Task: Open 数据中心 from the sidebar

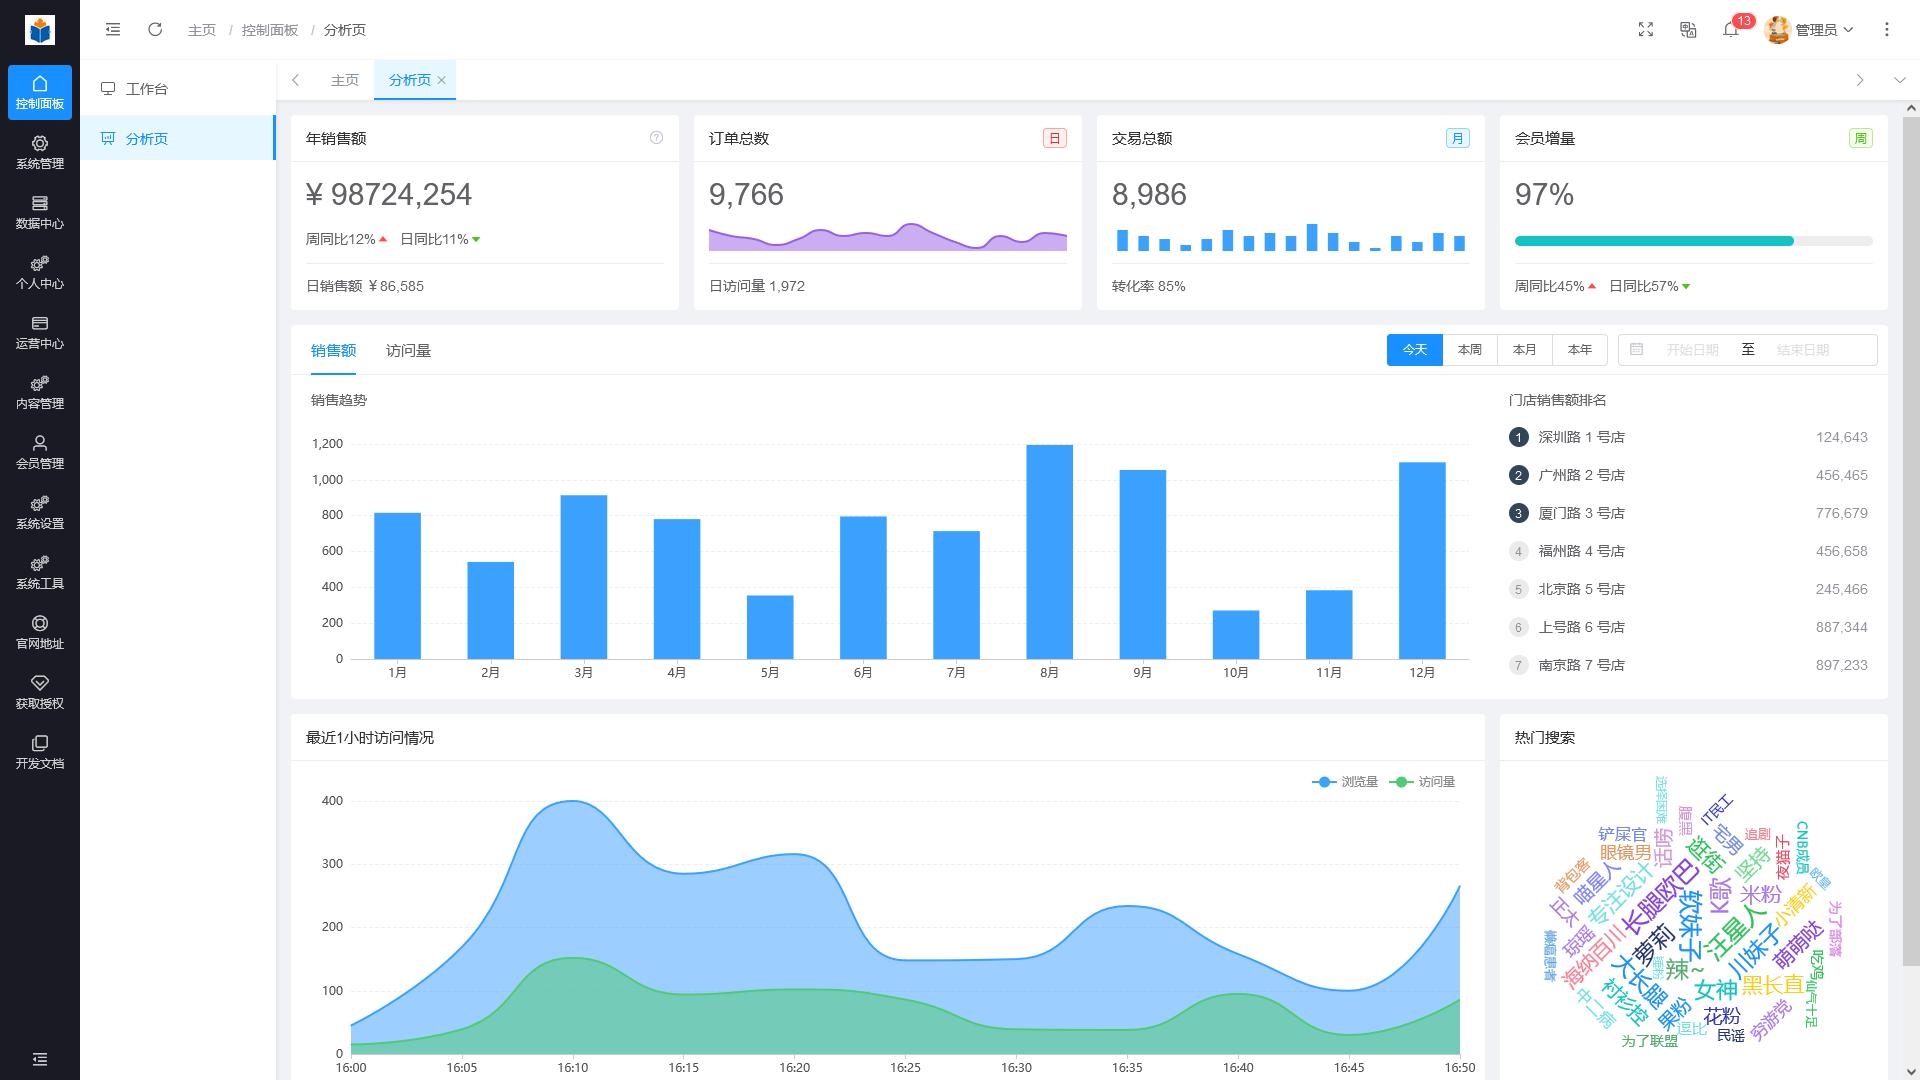Action: [x=40, y=213]
